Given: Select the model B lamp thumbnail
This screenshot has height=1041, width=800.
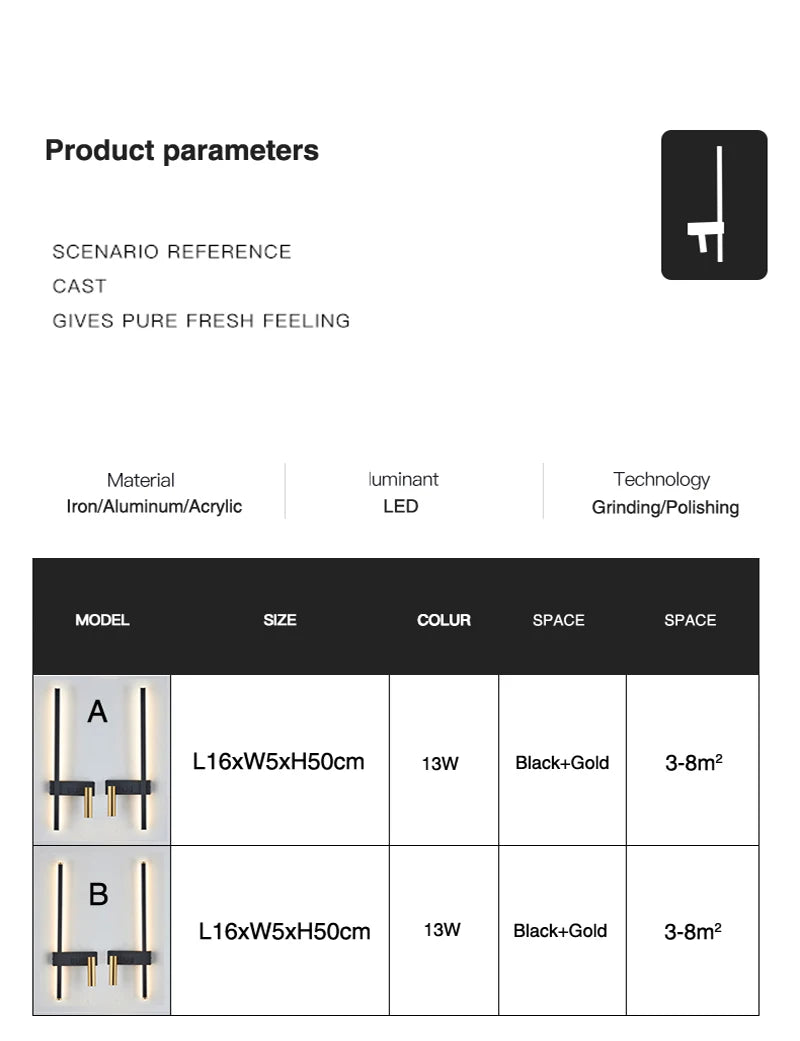Looking at the screenshot, I should point(102,930).
